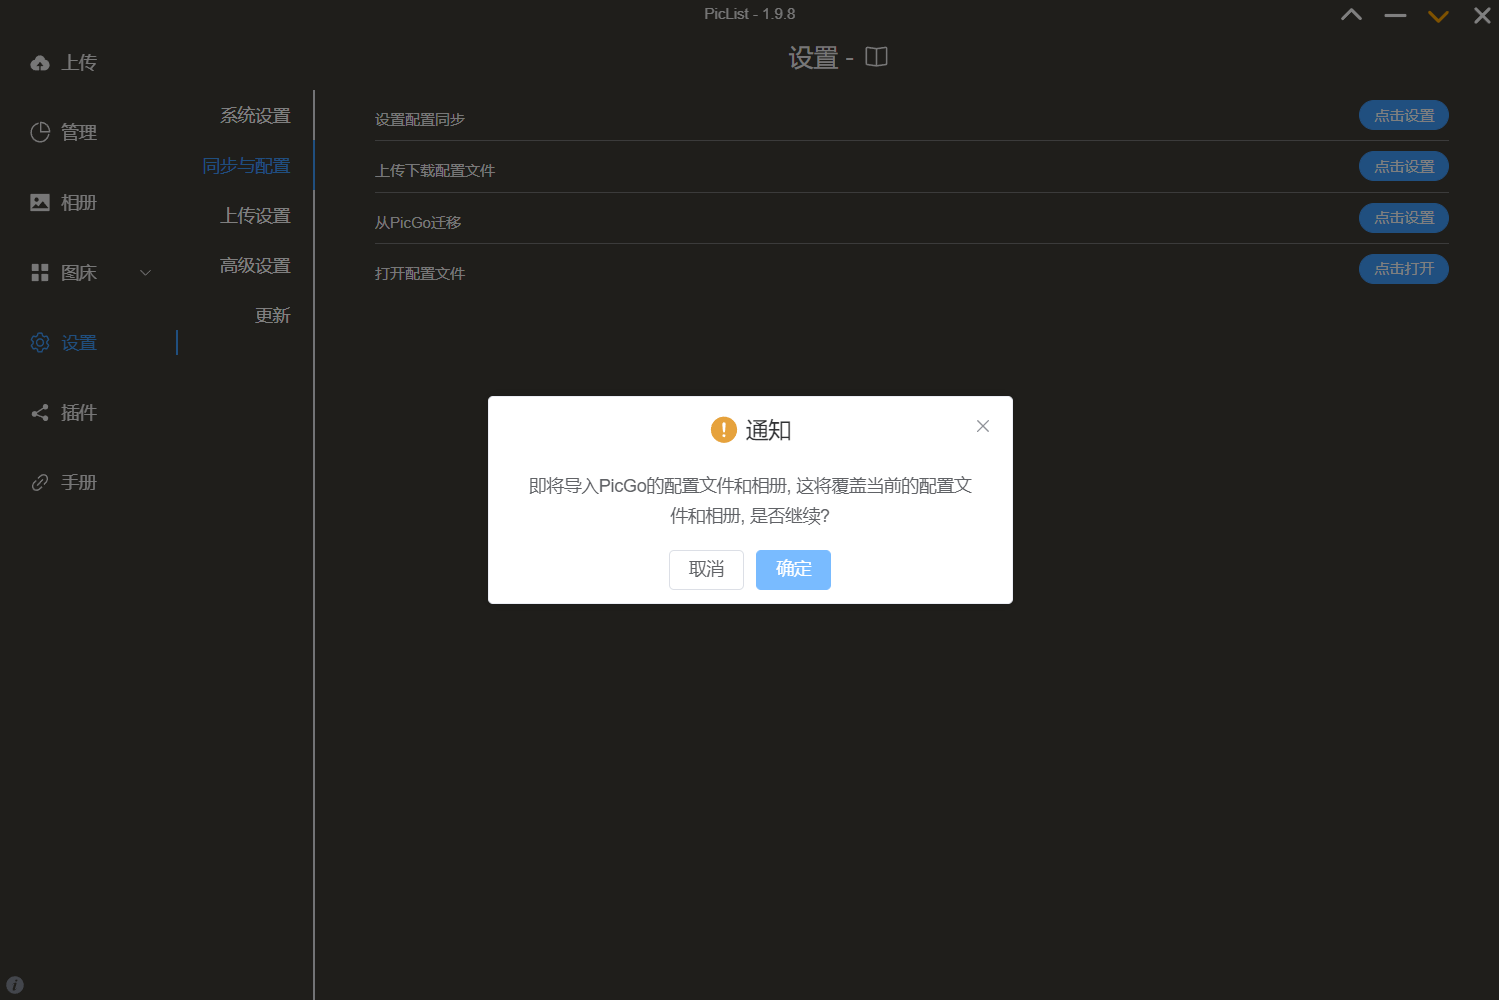Click the 设置 page heading
Image resolution: width=1499 pixels, height=1000 pixels.
pyautogui.click(x=813, y=58)
